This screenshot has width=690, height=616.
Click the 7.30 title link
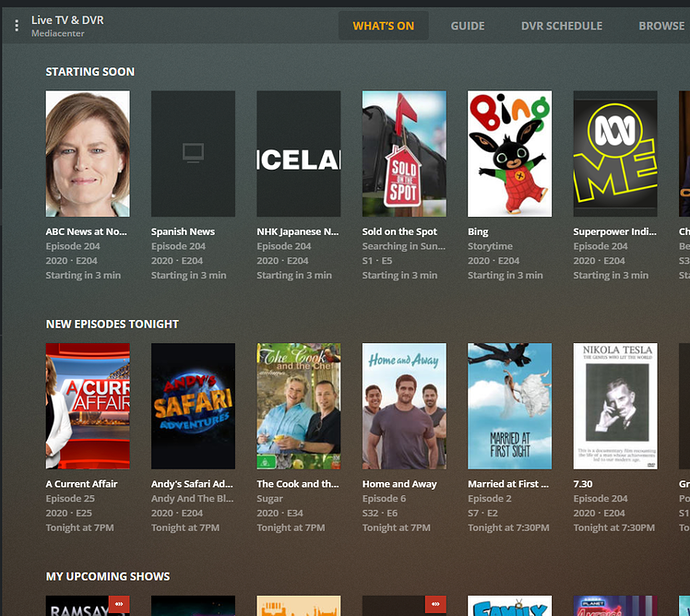coord(583,484)
